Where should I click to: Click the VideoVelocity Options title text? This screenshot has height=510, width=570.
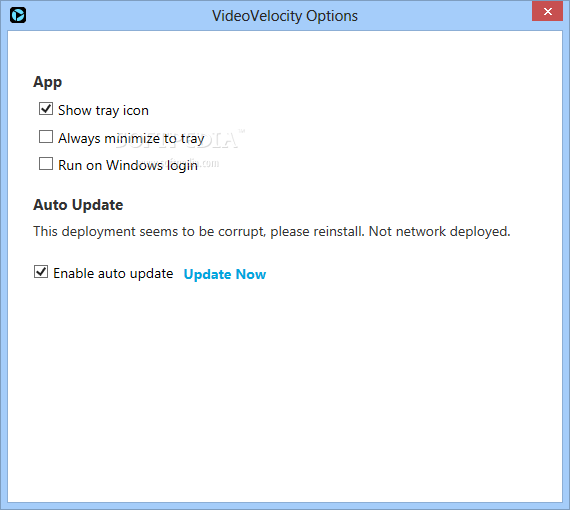pyautogui.click(x=285, y=16)
